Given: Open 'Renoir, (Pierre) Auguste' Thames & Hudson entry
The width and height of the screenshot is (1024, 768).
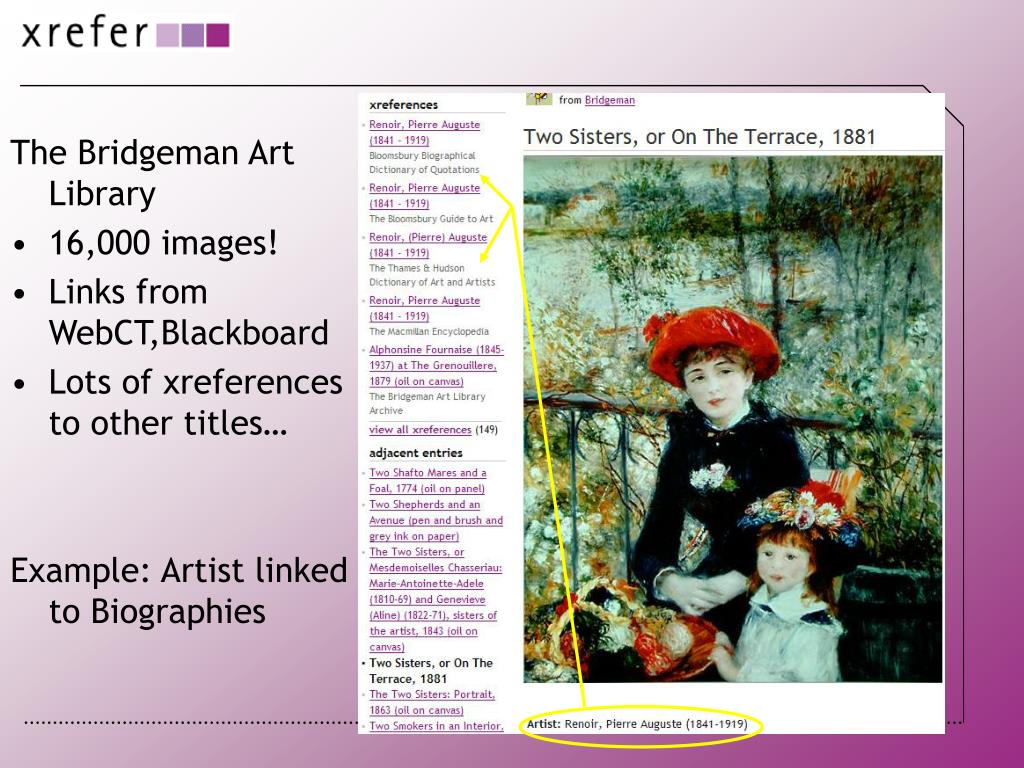Looking at the screenshot, I should pos(428,245).
